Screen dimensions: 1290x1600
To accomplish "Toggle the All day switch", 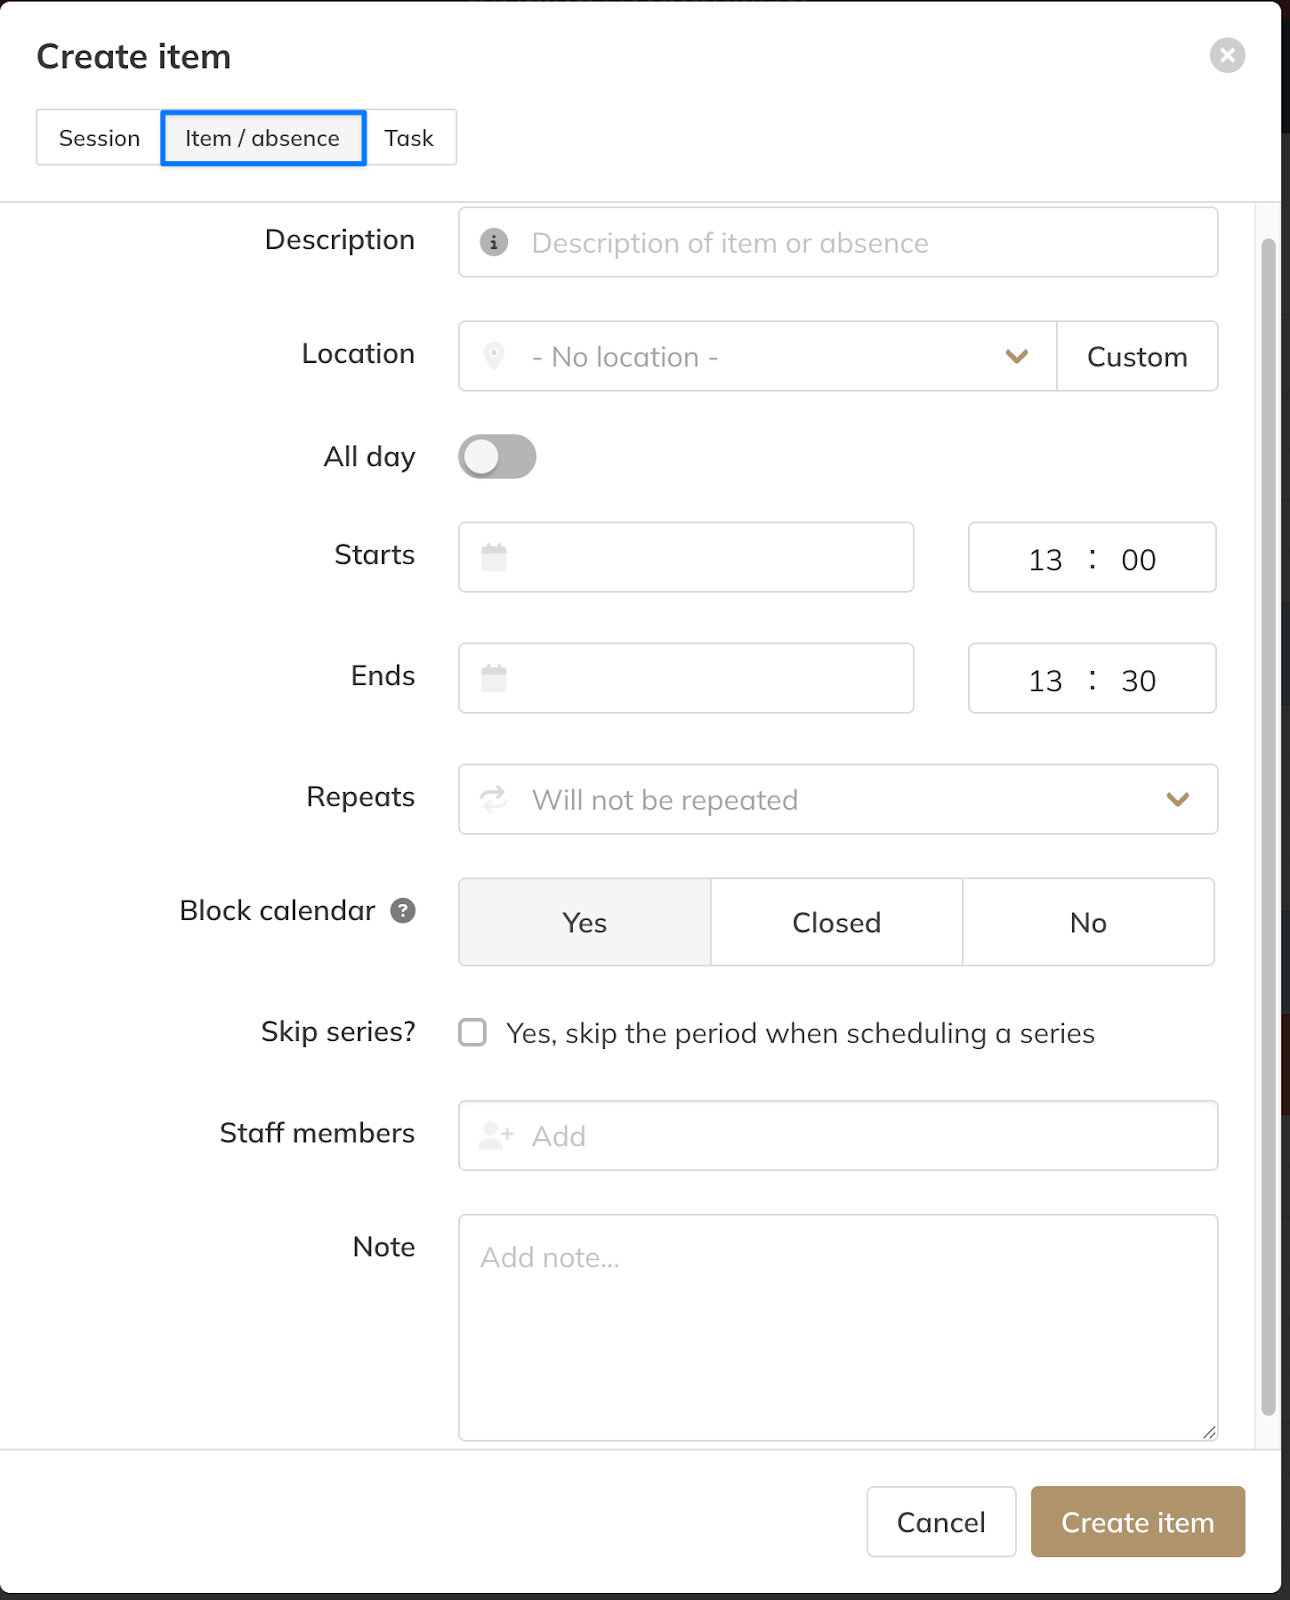I will [497, 457].
